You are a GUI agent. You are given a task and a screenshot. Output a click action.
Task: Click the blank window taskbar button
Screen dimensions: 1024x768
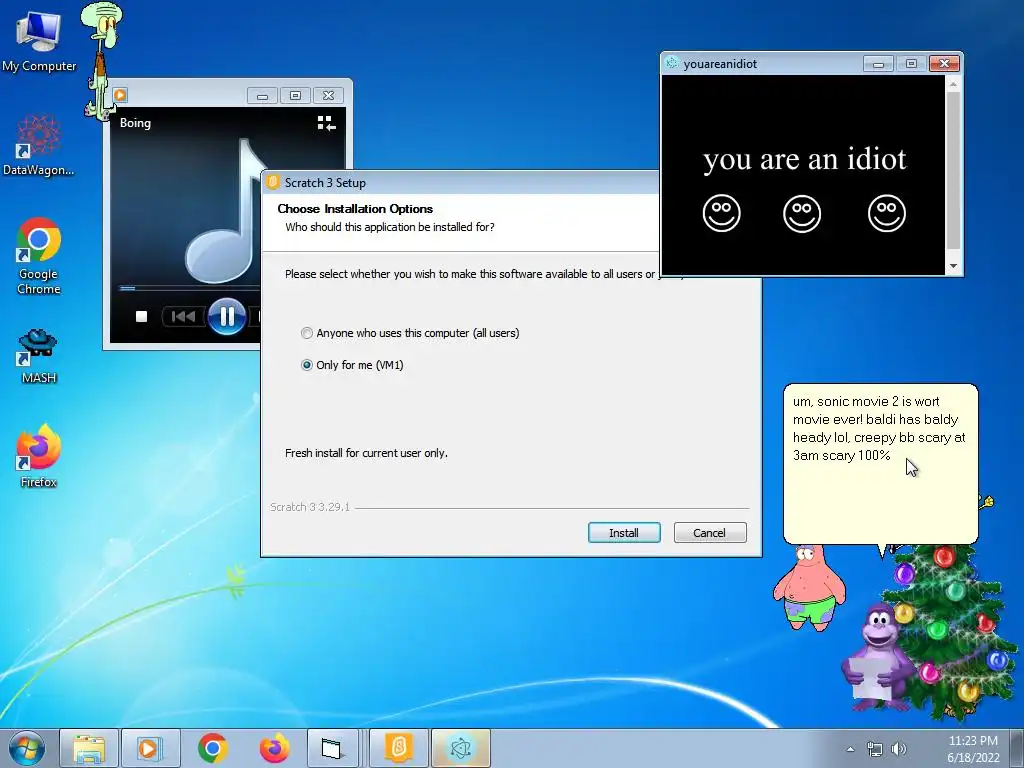tap(332, 748)
